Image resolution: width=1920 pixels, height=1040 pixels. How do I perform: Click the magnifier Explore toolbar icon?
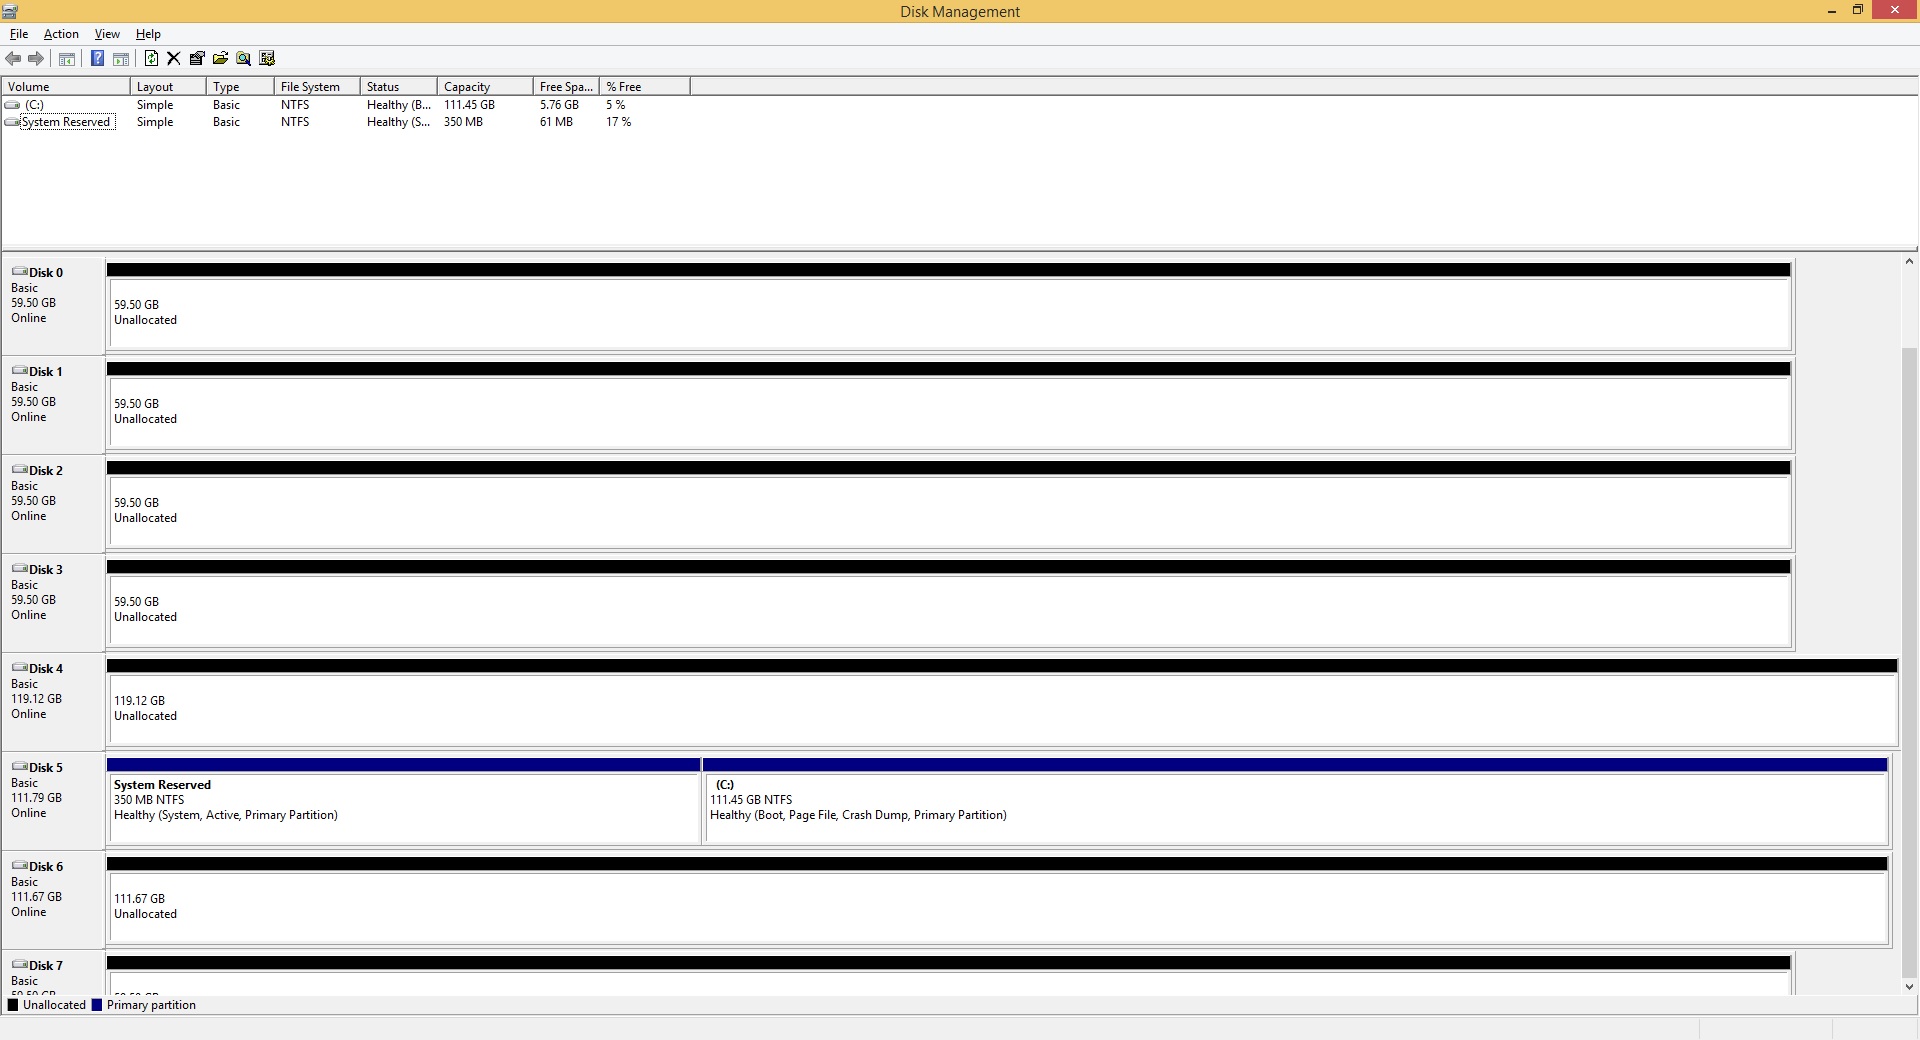[x=243, y=58]
